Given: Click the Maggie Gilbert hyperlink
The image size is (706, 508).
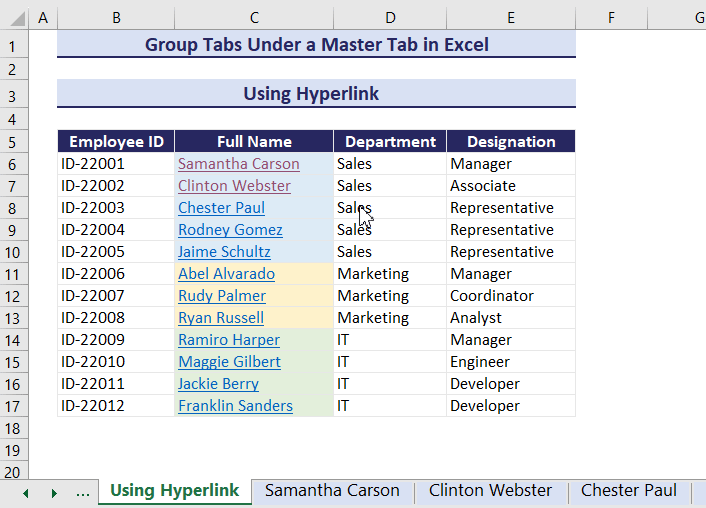Looking at the screenshot, I should pos(229,362).
